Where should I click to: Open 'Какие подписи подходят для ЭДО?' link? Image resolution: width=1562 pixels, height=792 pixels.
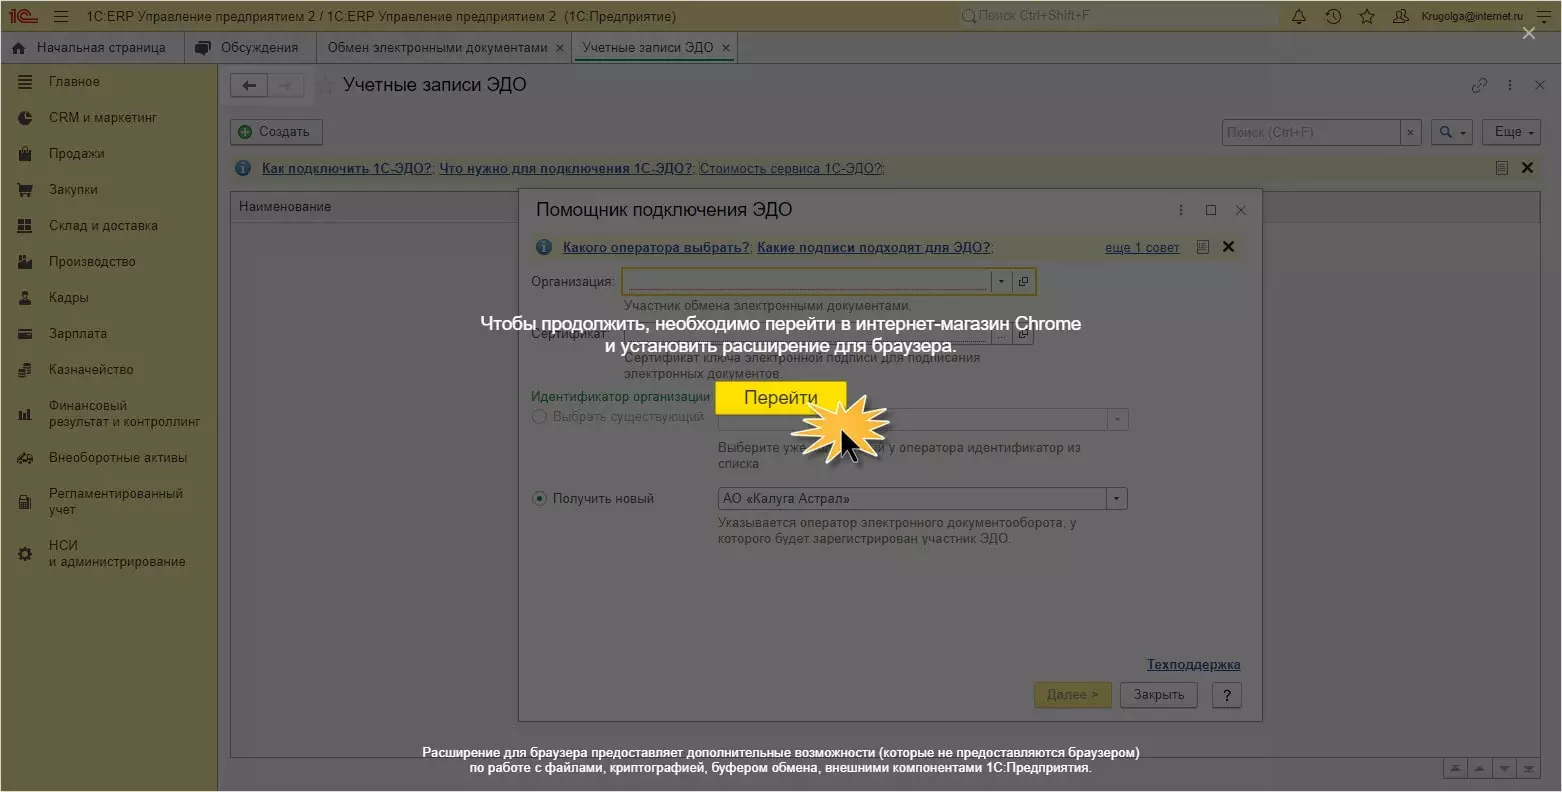pyautogui.click(x=875, y=248)
